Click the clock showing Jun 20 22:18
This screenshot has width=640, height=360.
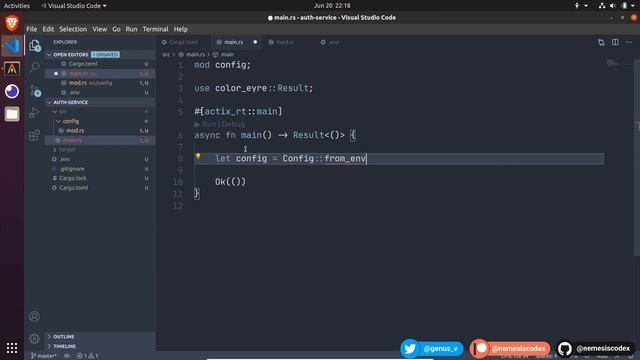pyautogui.click(x=332, y=6)
